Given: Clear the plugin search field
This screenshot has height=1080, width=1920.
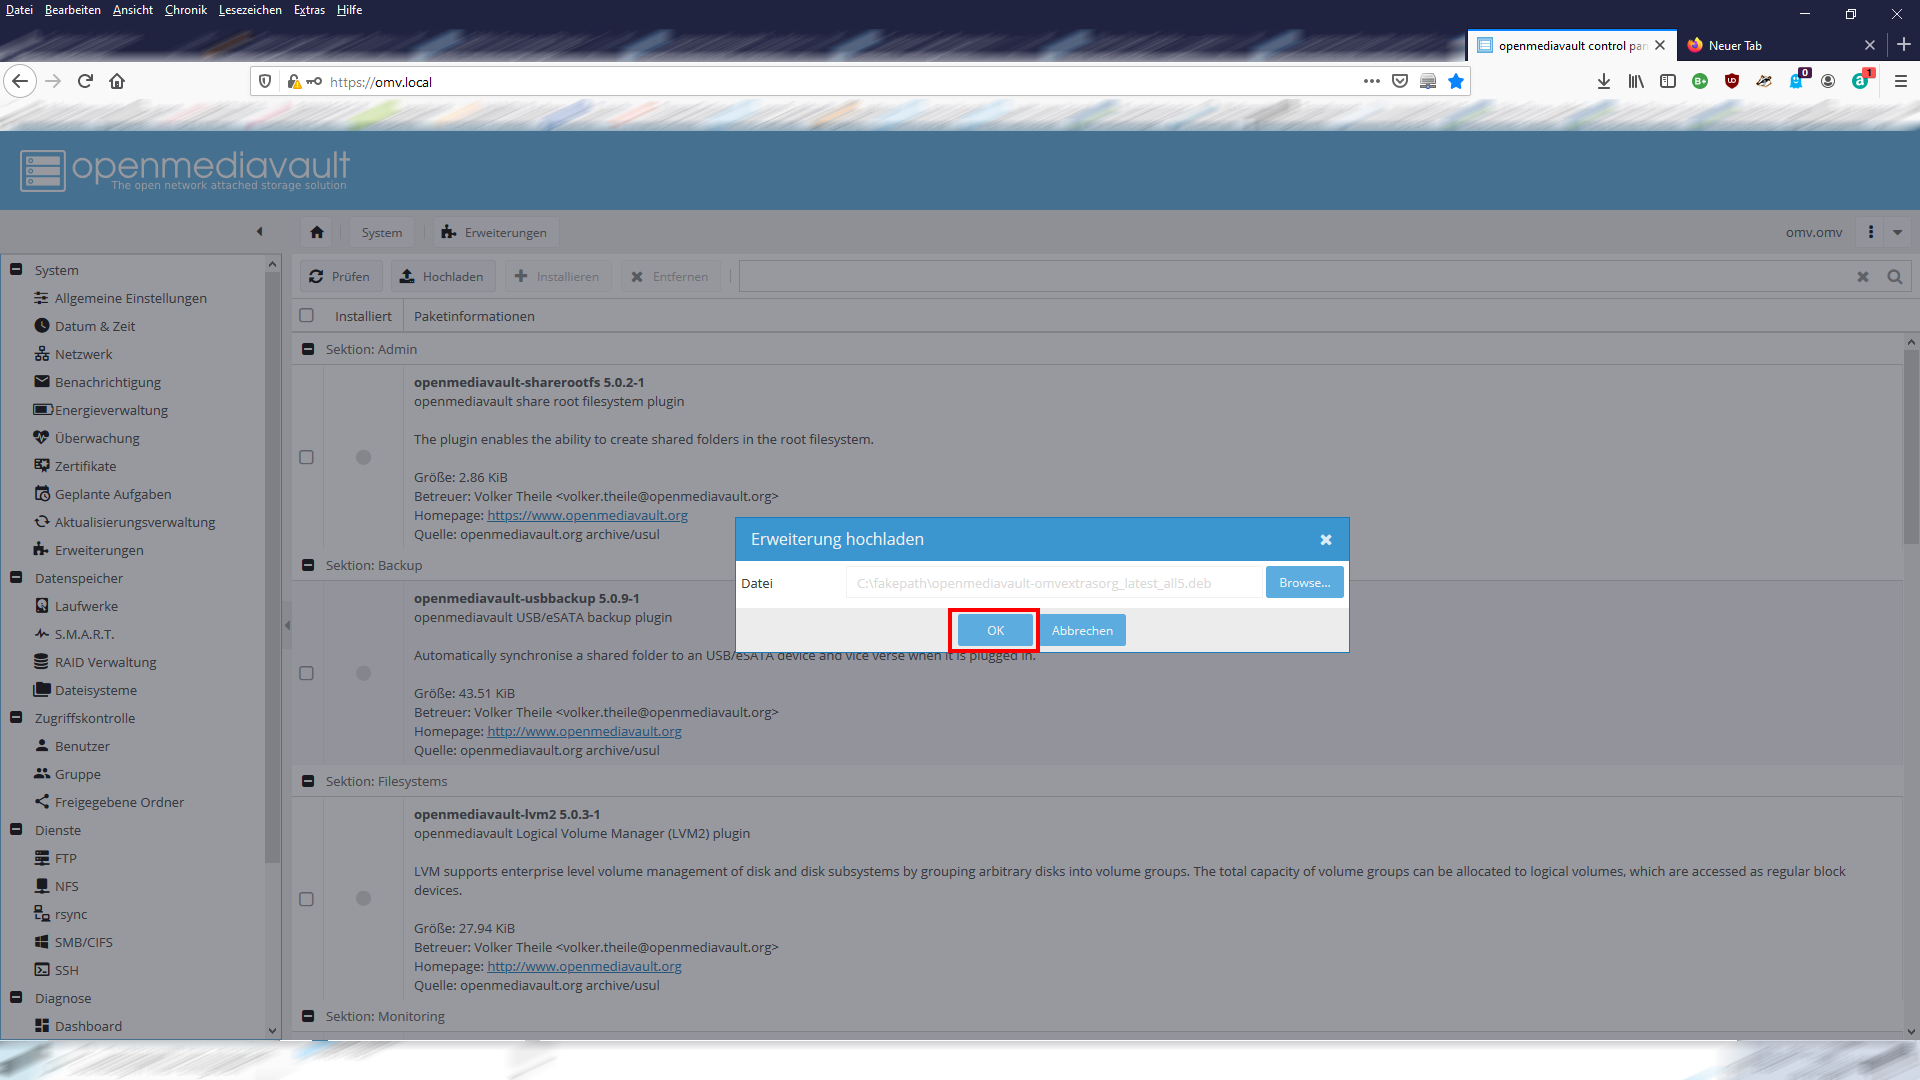Looking at the screenshot, I should 1863,277.
